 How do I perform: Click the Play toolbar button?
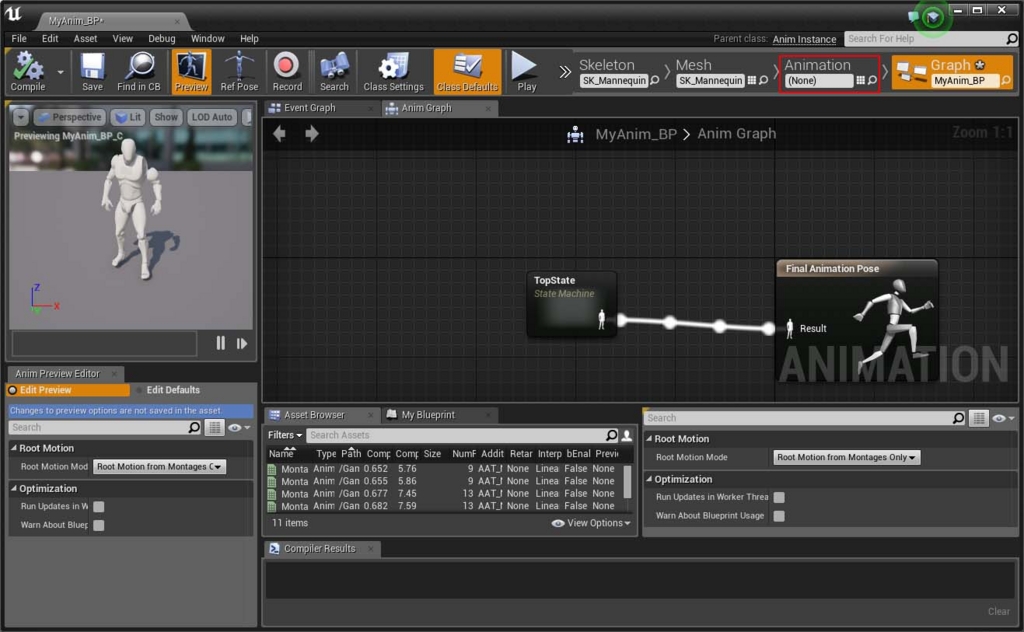(x=525, y=72)
